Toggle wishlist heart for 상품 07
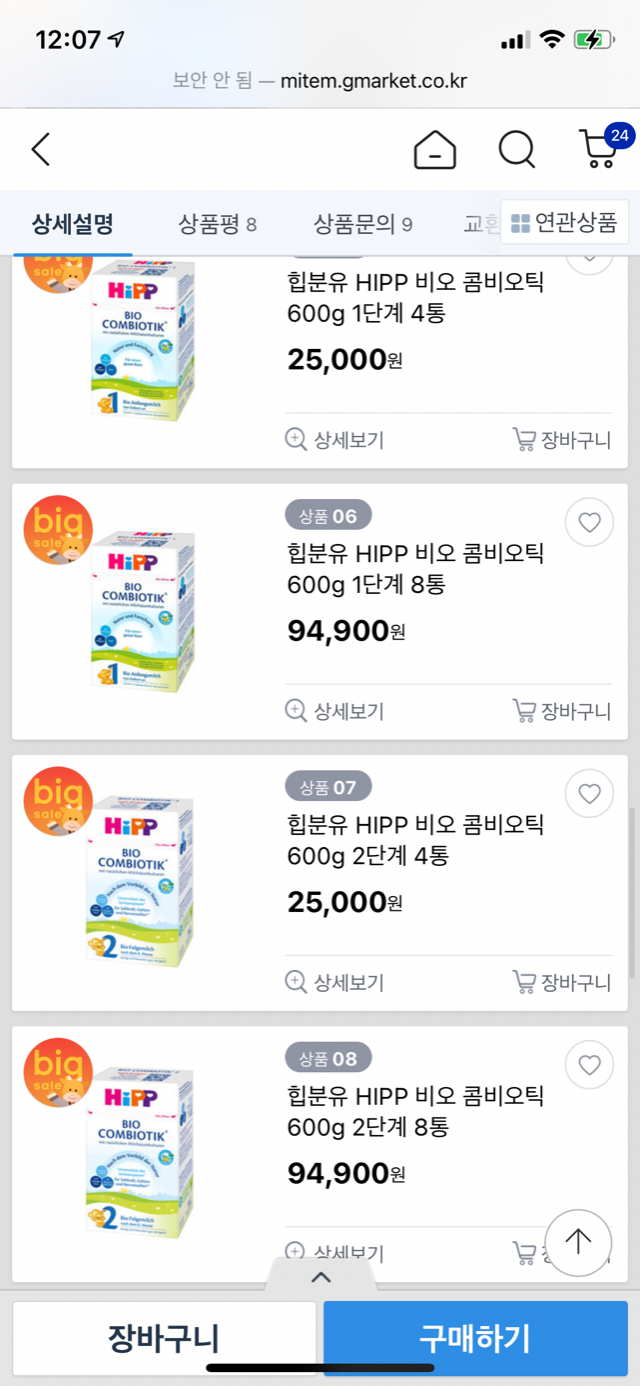The width and height of the screenshot is (640, 1386). (589, 793)
